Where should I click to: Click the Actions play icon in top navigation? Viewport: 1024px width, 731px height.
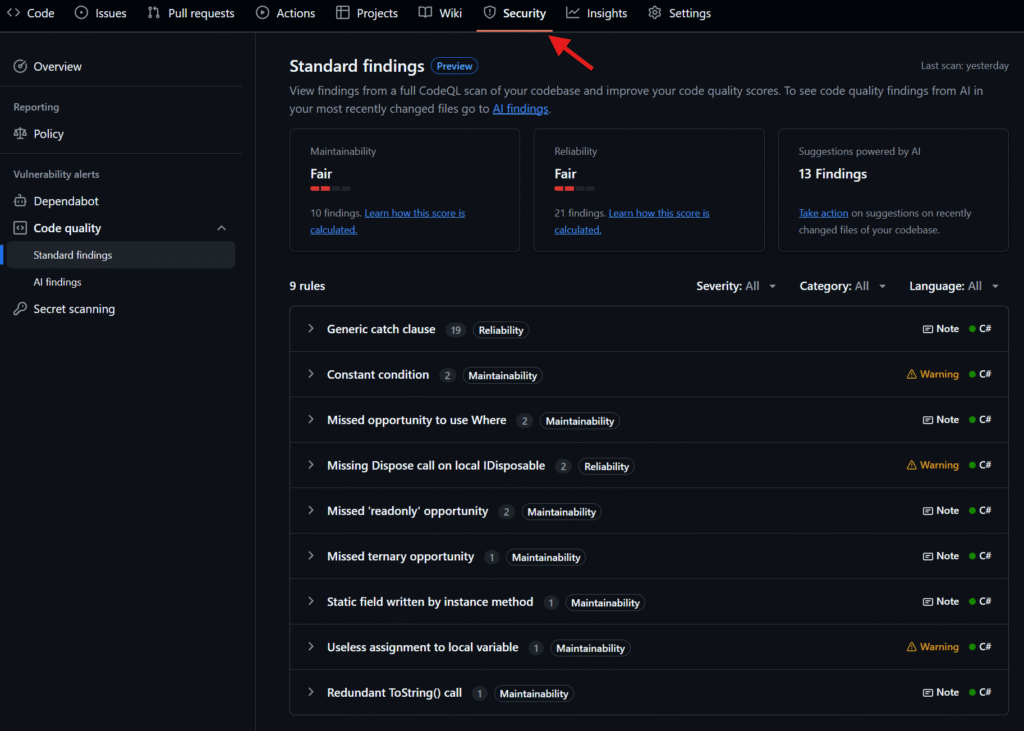pyautogui.click(x=262, y=13)
